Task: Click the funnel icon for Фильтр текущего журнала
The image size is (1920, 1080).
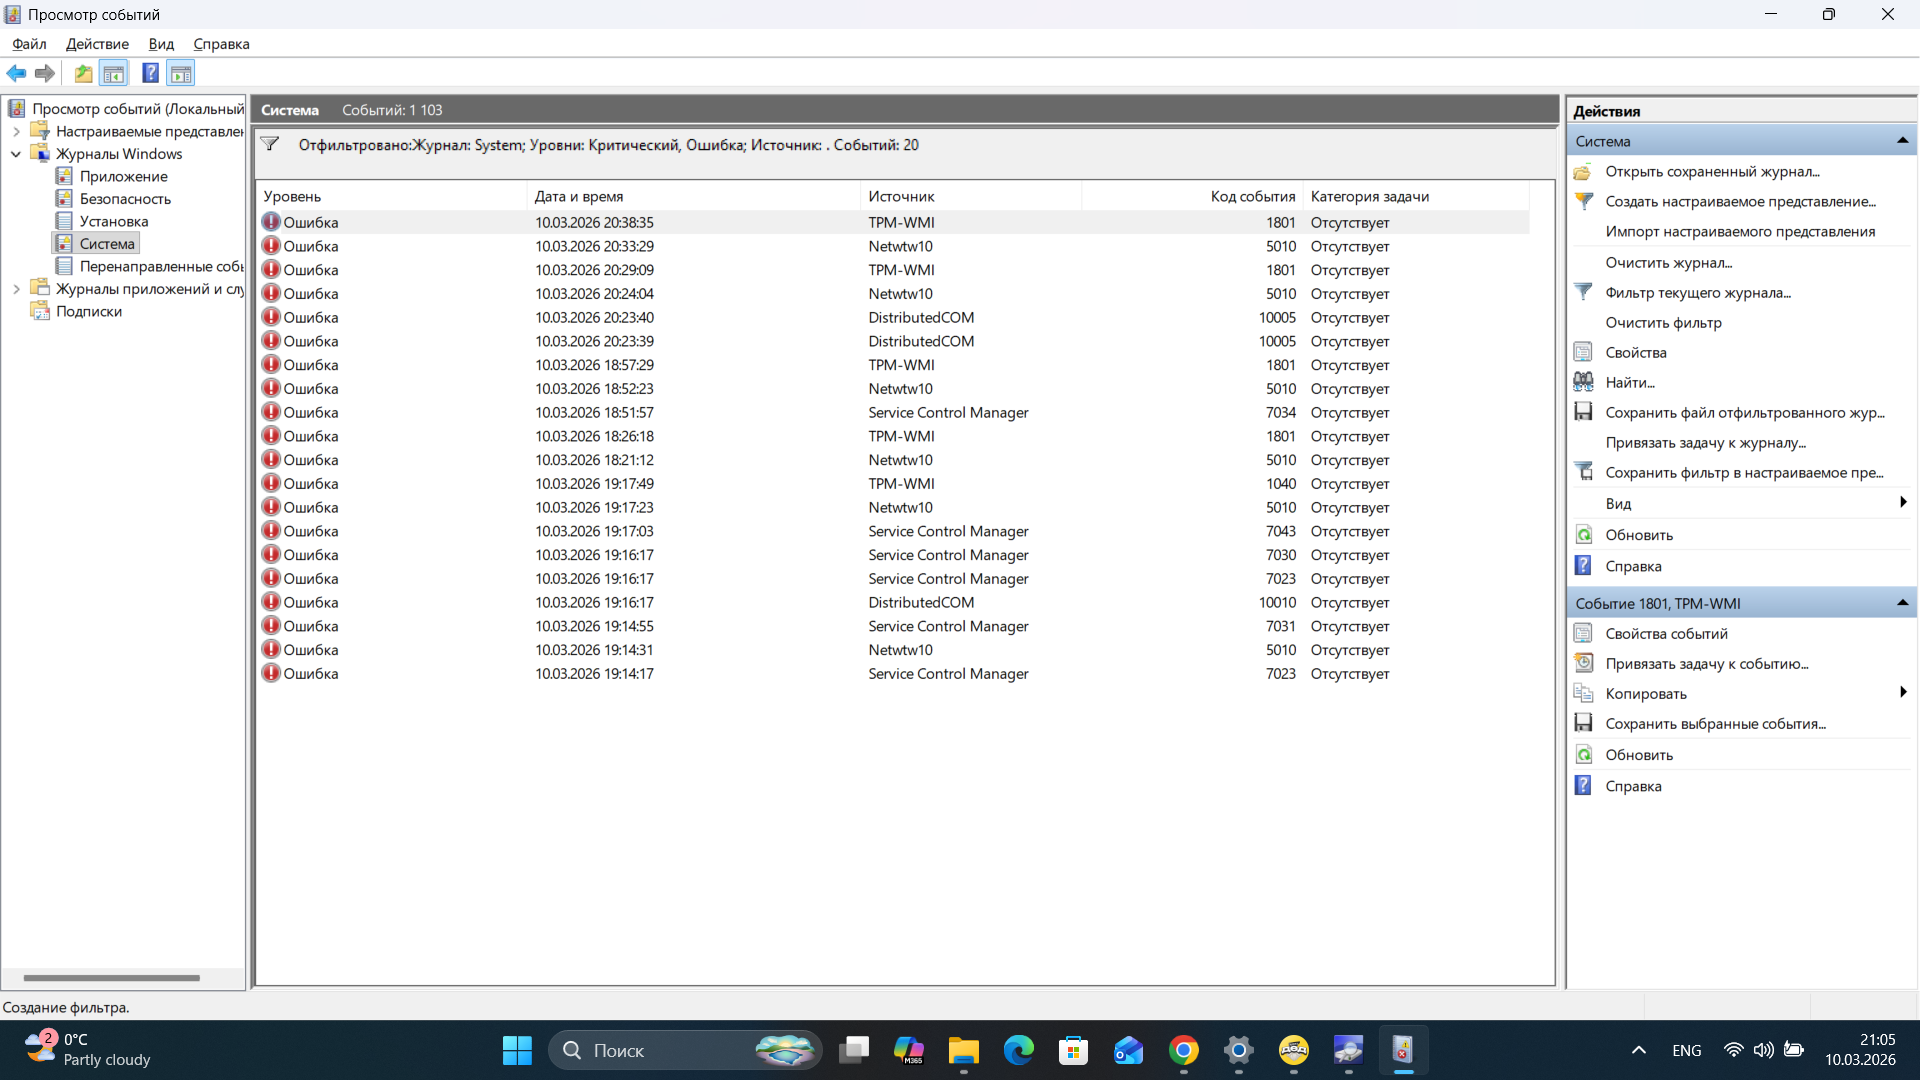Action: point(1584,292)
